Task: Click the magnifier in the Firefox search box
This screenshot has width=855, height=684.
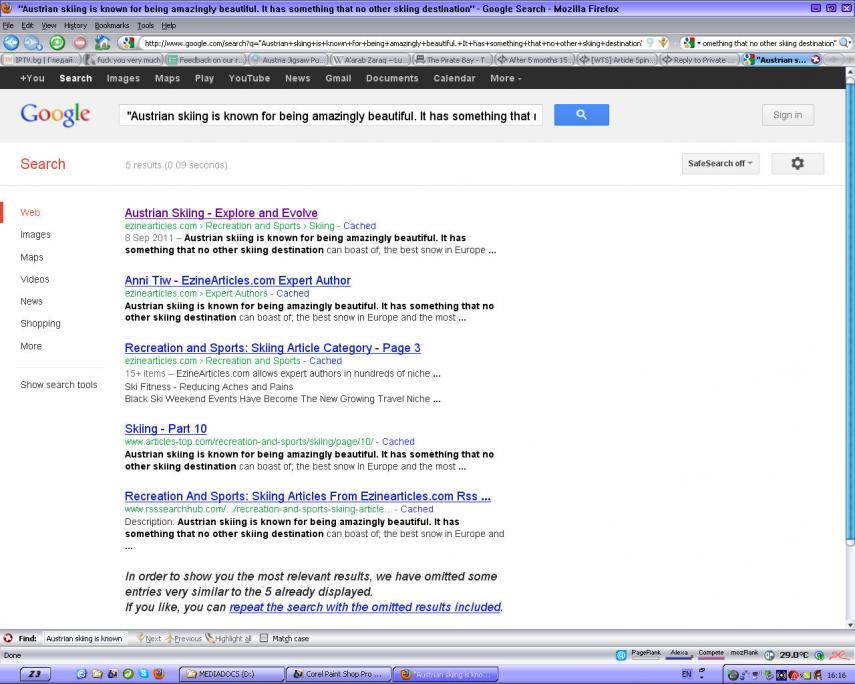Action: (844, 43)
